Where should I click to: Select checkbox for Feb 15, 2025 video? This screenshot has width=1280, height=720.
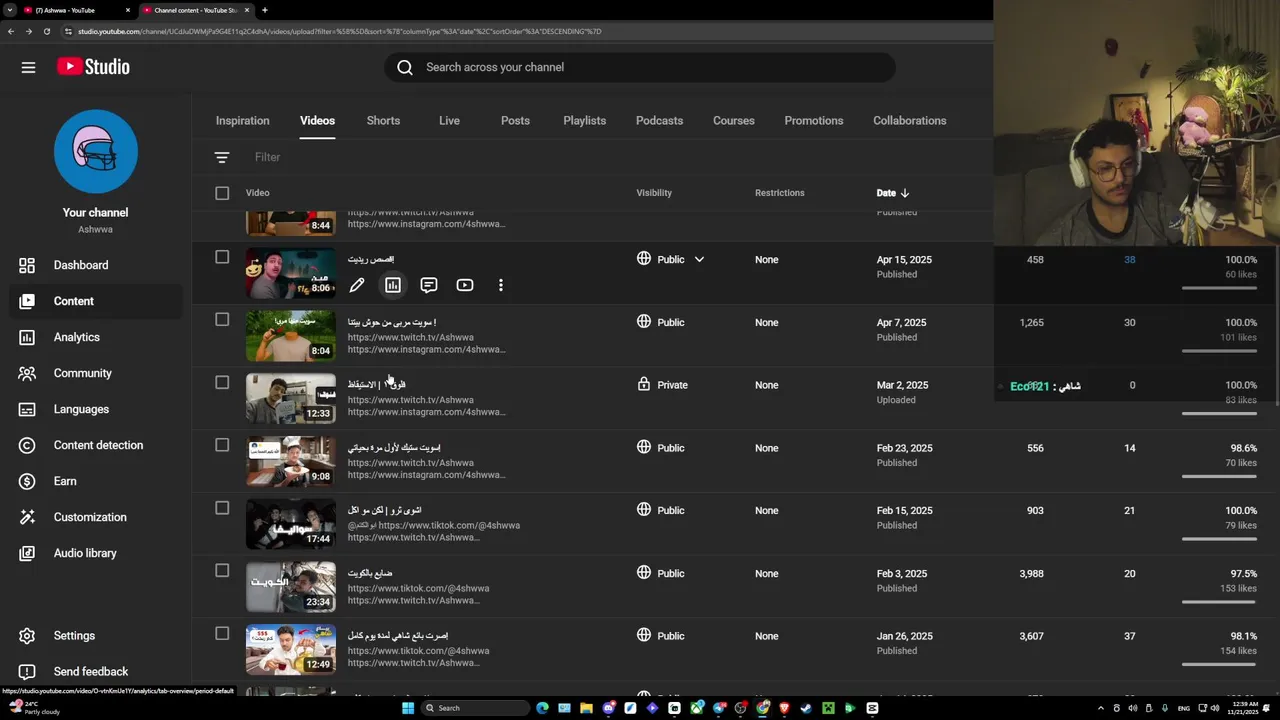tap(222, 508)
